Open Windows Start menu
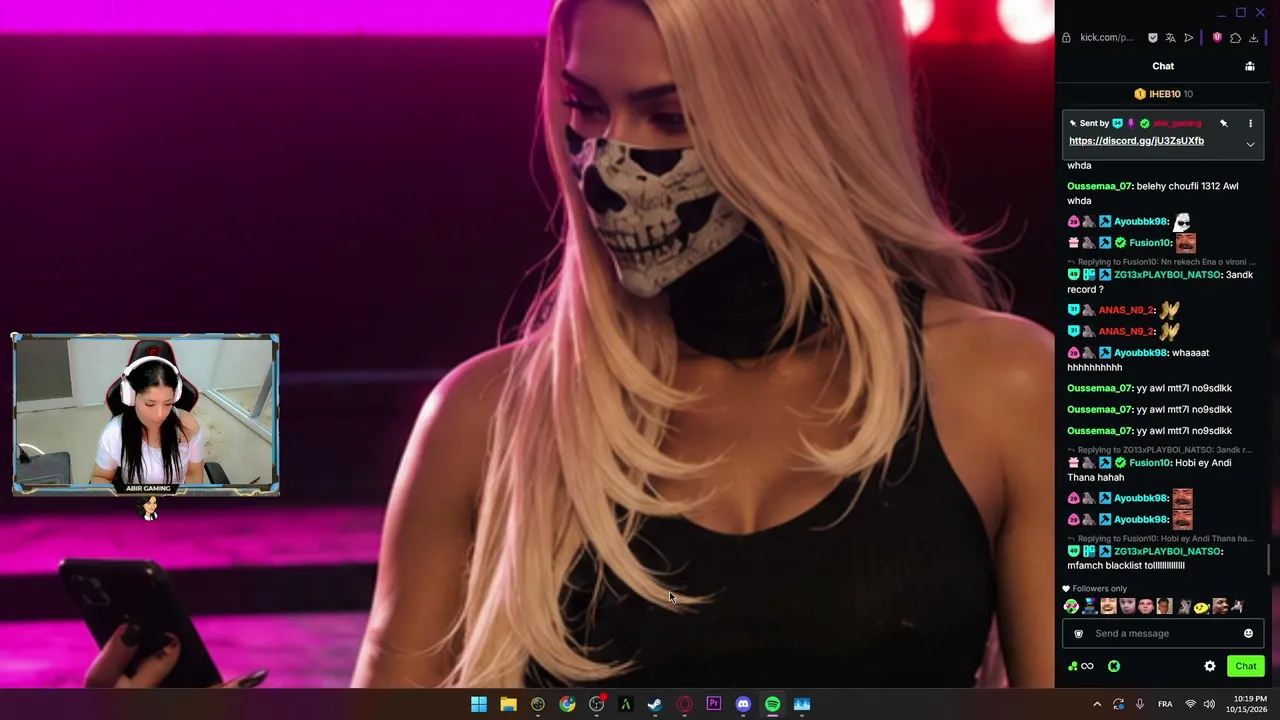Screen dimensions: 1280x720 click(x=479, y=704)
